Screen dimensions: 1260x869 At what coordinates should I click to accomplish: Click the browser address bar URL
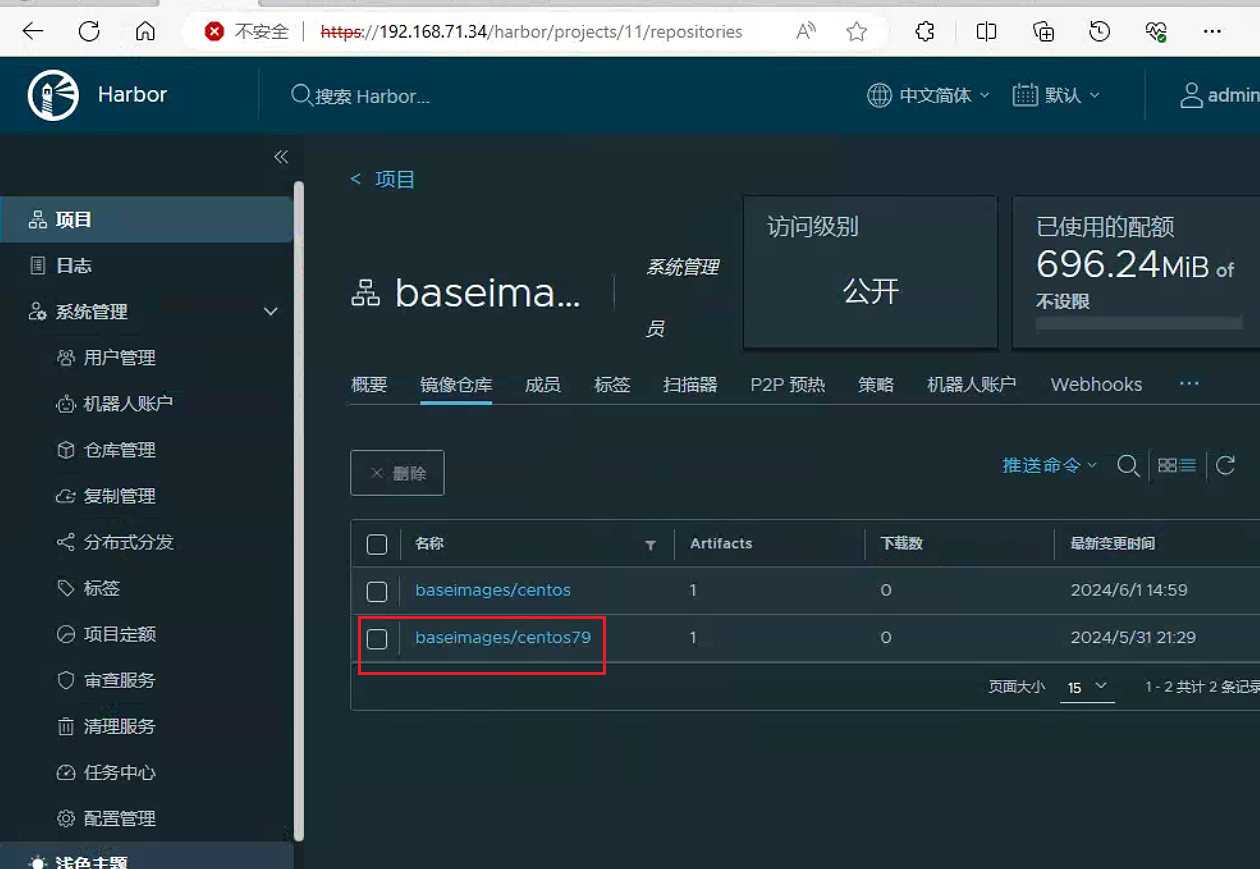[x=531, y=32]
